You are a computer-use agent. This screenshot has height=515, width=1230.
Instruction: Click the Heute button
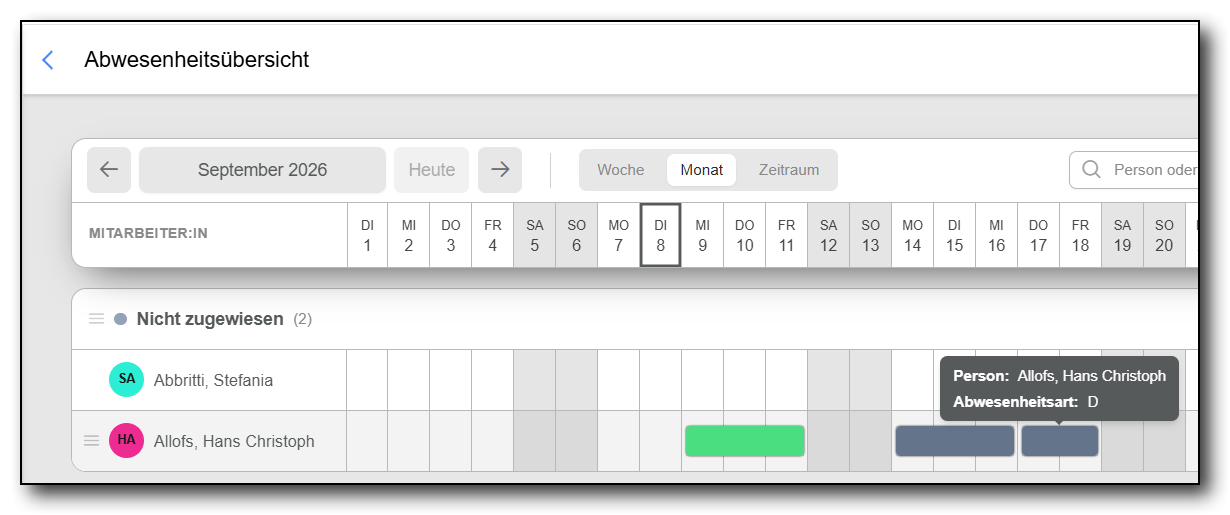coord(432,170)
